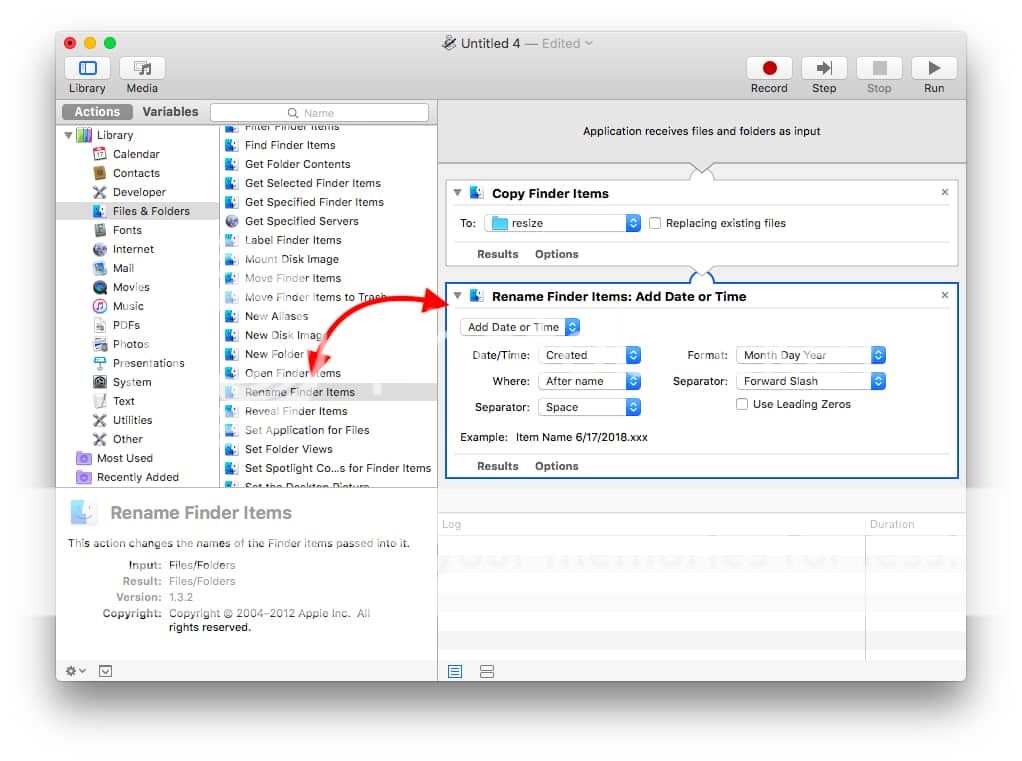The image size is (1022, 761).
Task: Show Options in Copy Finder Items
Action: tap(557, 253)
